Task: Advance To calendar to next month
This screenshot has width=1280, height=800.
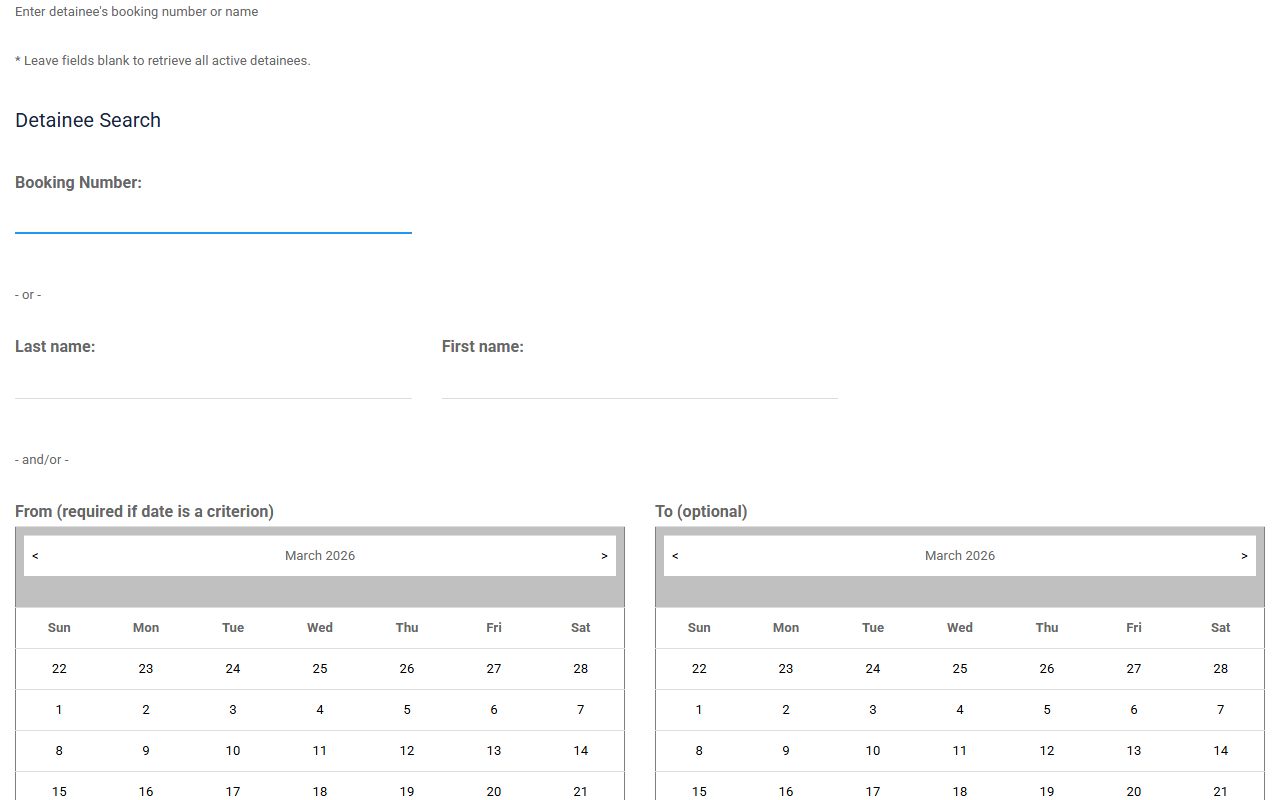Action: 1244,556
